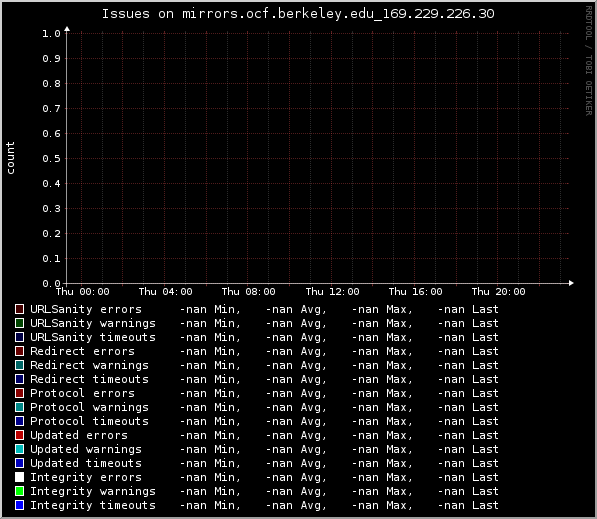
Task: Click the URLSanity warnings green swatch
Action: click(x=19, y=323)
